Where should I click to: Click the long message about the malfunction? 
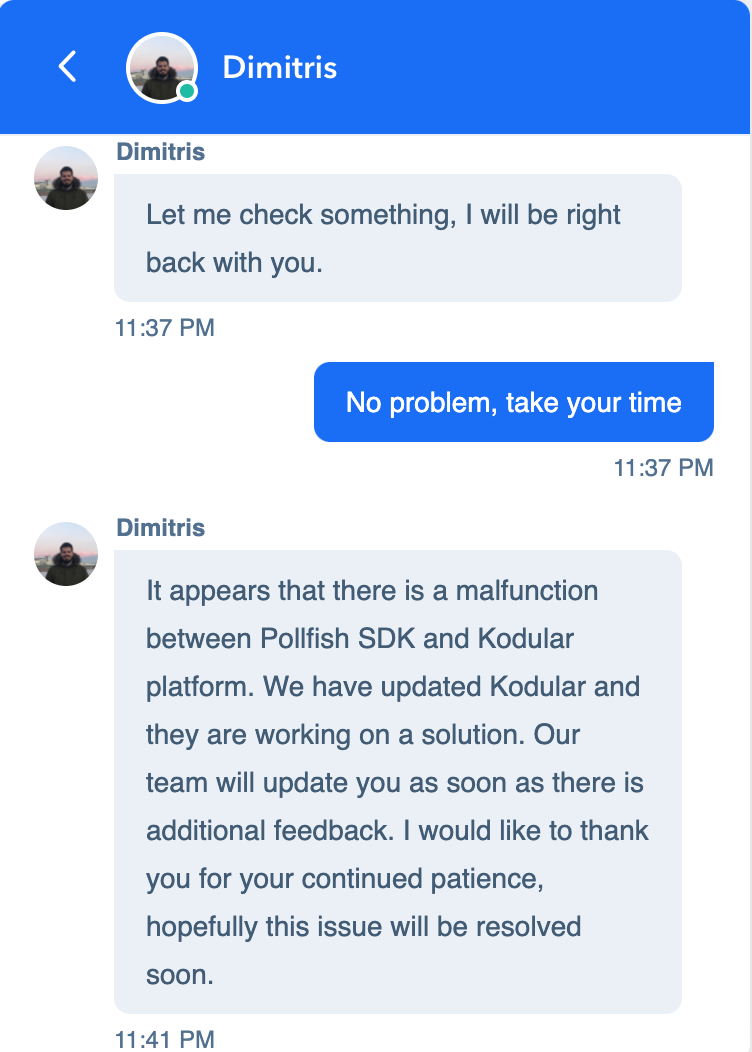(397, 780)
